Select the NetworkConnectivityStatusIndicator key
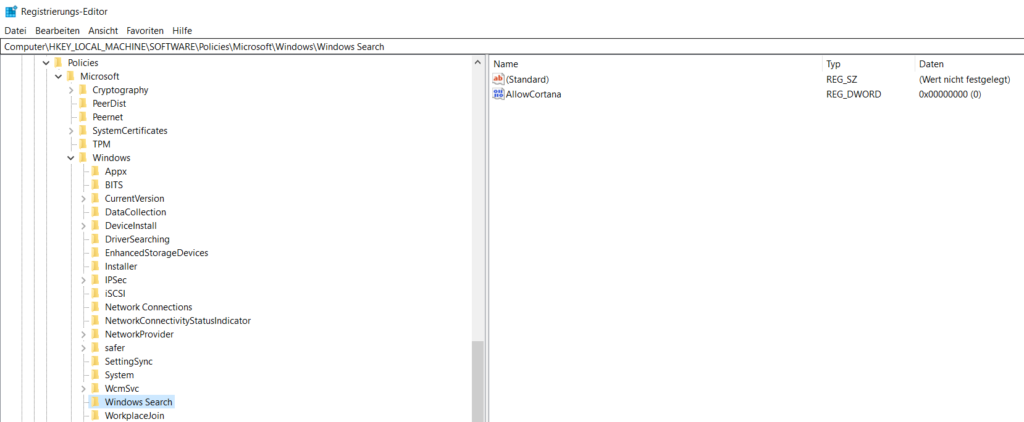 178,321
